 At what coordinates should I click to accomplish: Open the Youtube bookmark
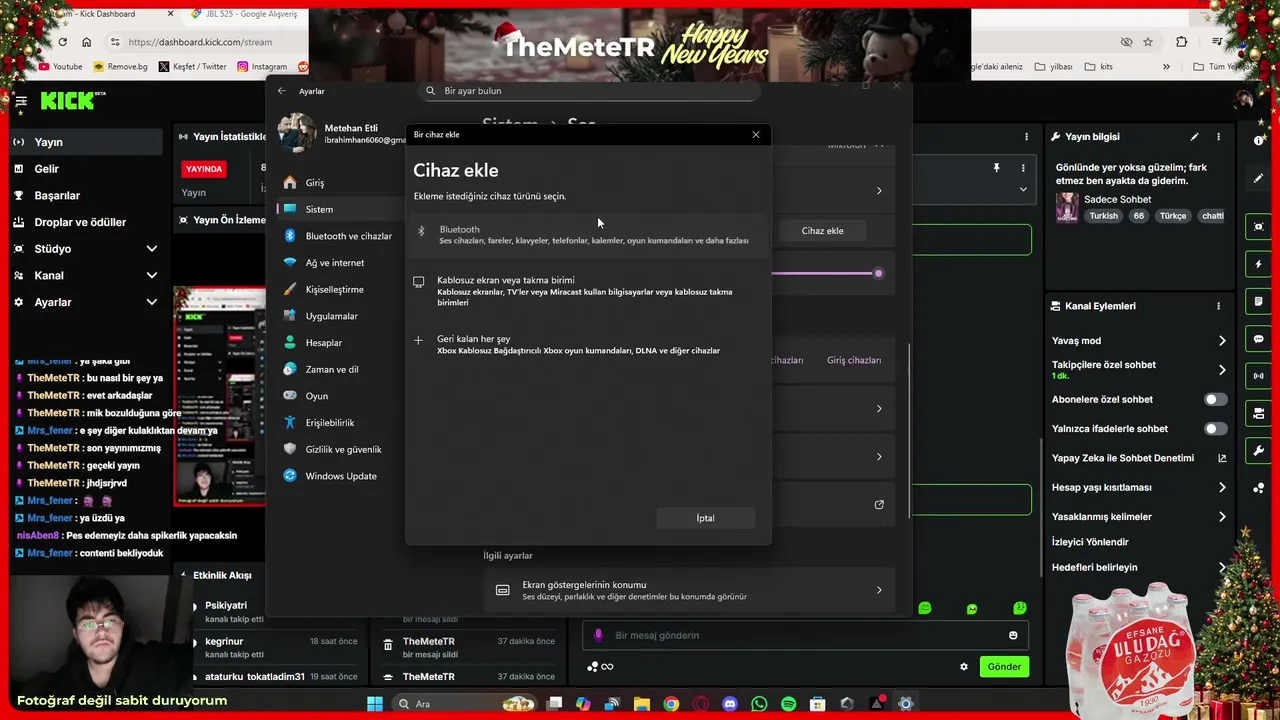61,67
